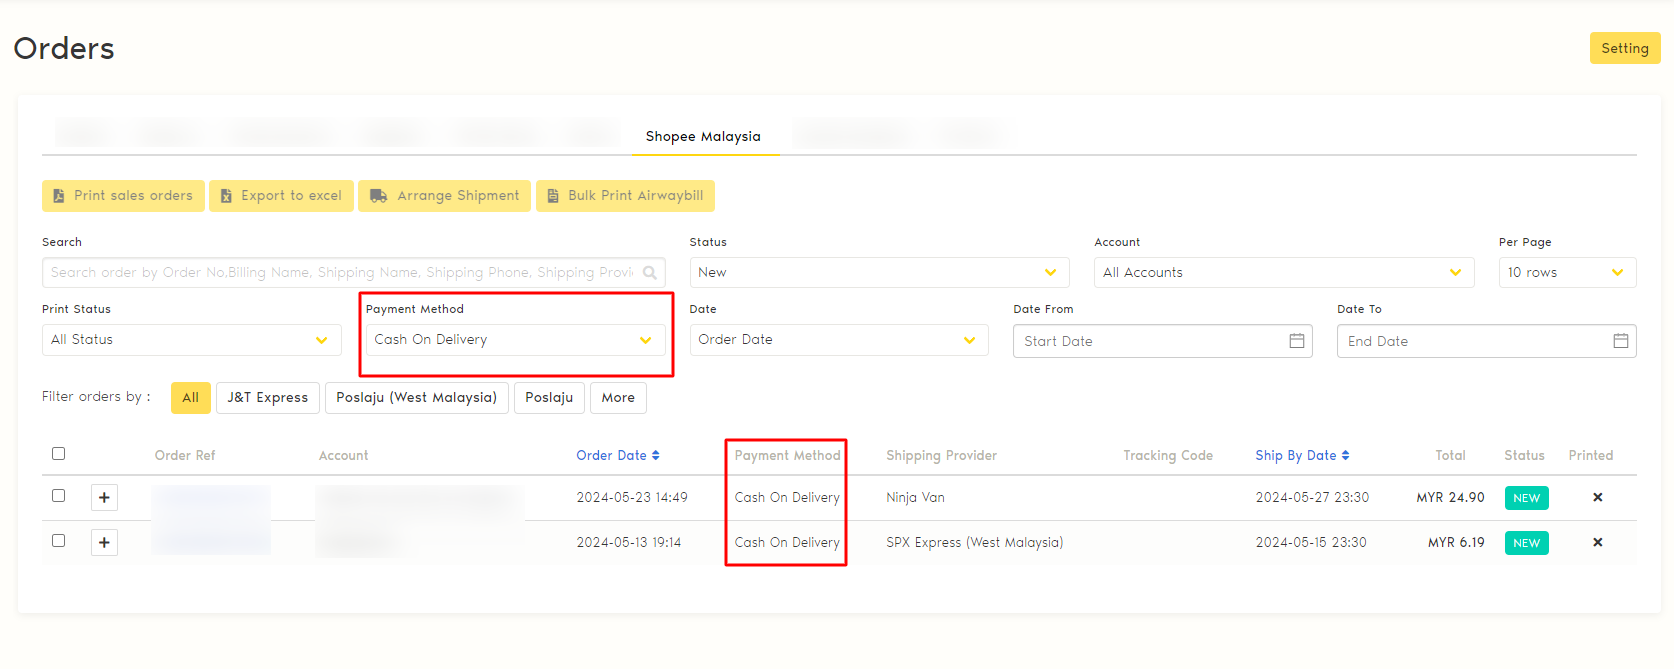
Task: Open the Per Page rows dropdown
Action: point(1566,272)
